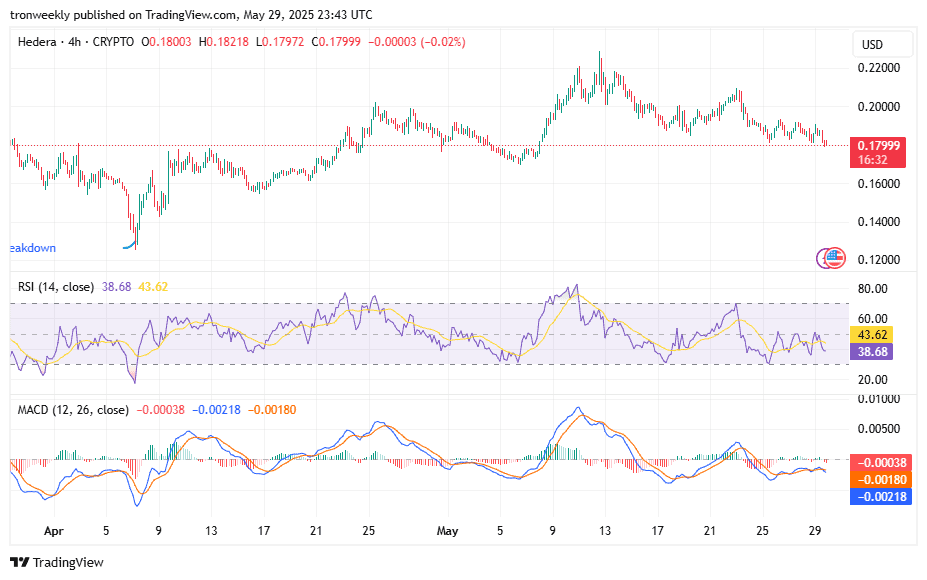Click the US flag event icon
927x580 pixels.
835,258
